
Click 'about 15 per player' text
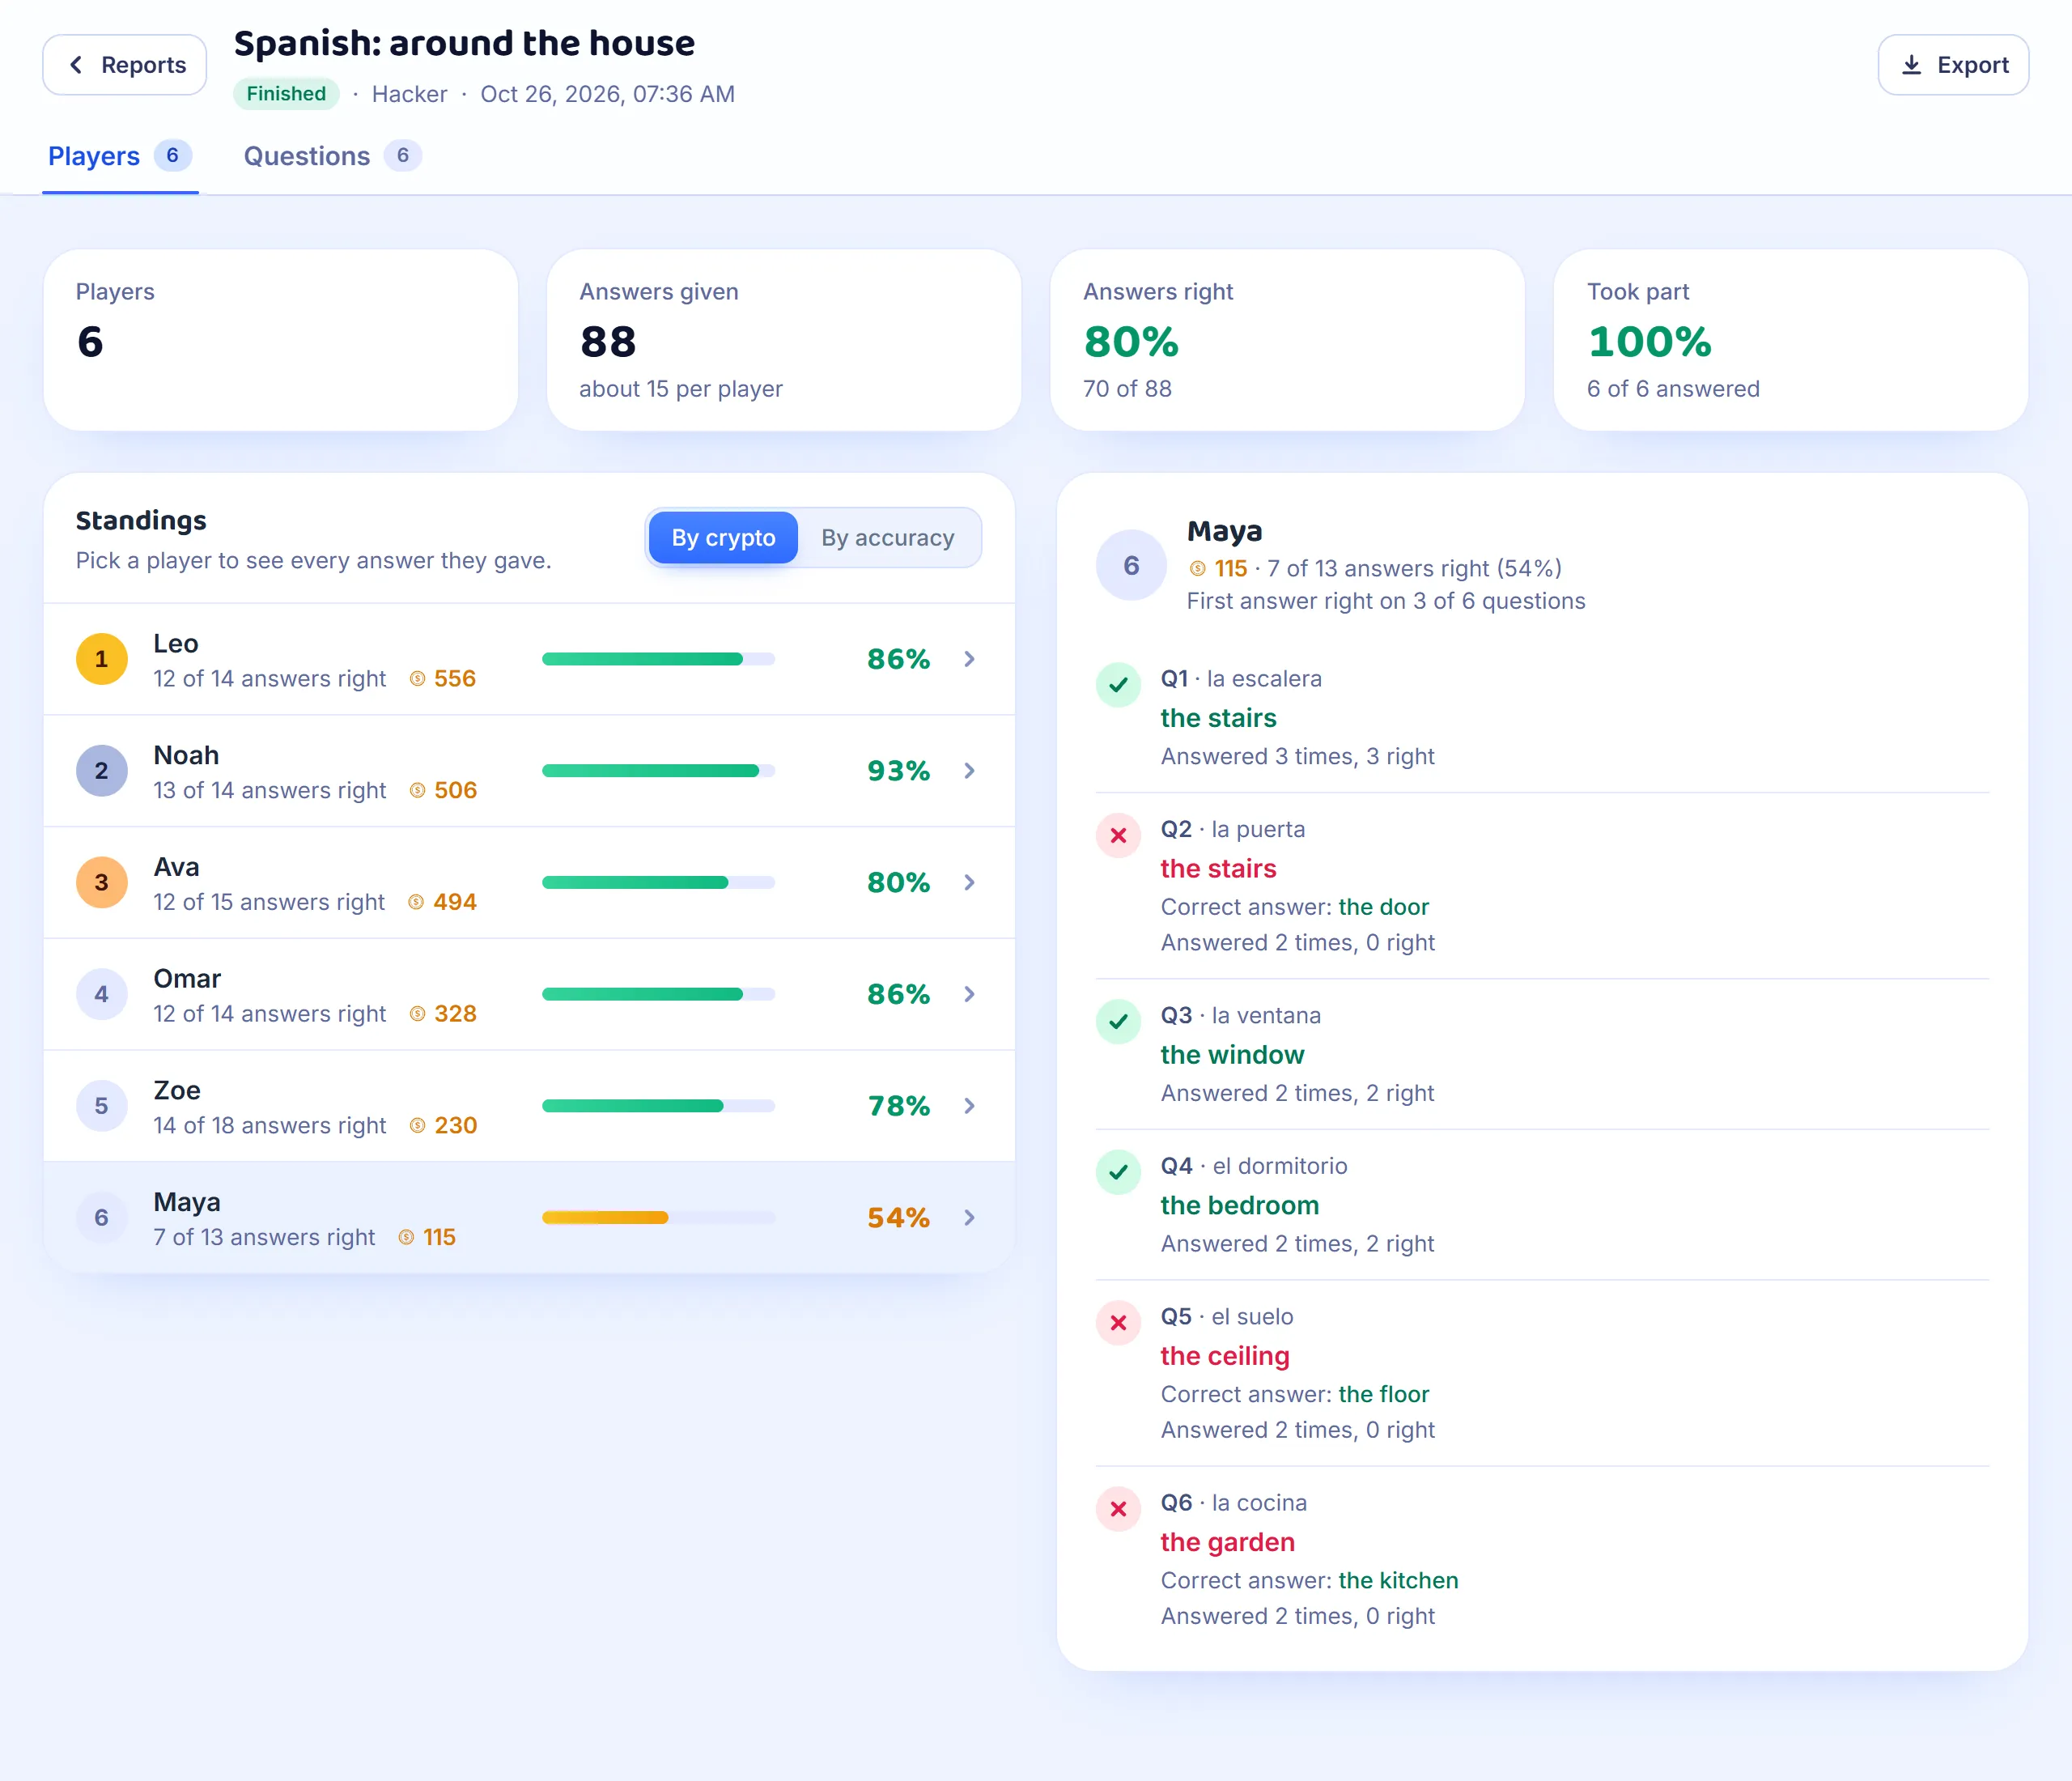[681, 389]
